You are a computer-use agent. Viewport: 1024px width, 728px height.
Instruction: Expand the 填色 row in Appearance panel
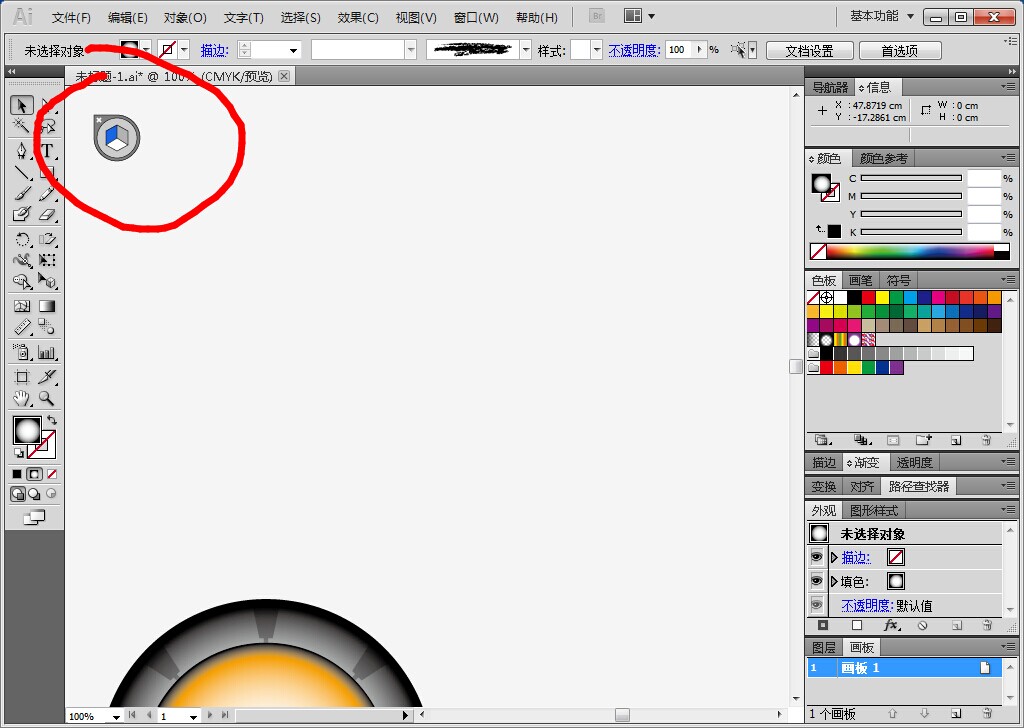(x=834, y=581)
